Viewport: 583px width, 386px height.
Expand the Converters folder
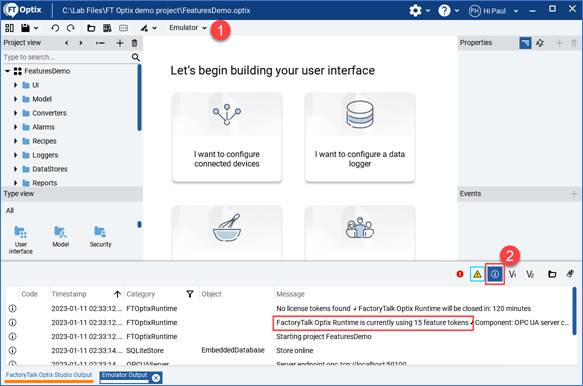[15, 113]
